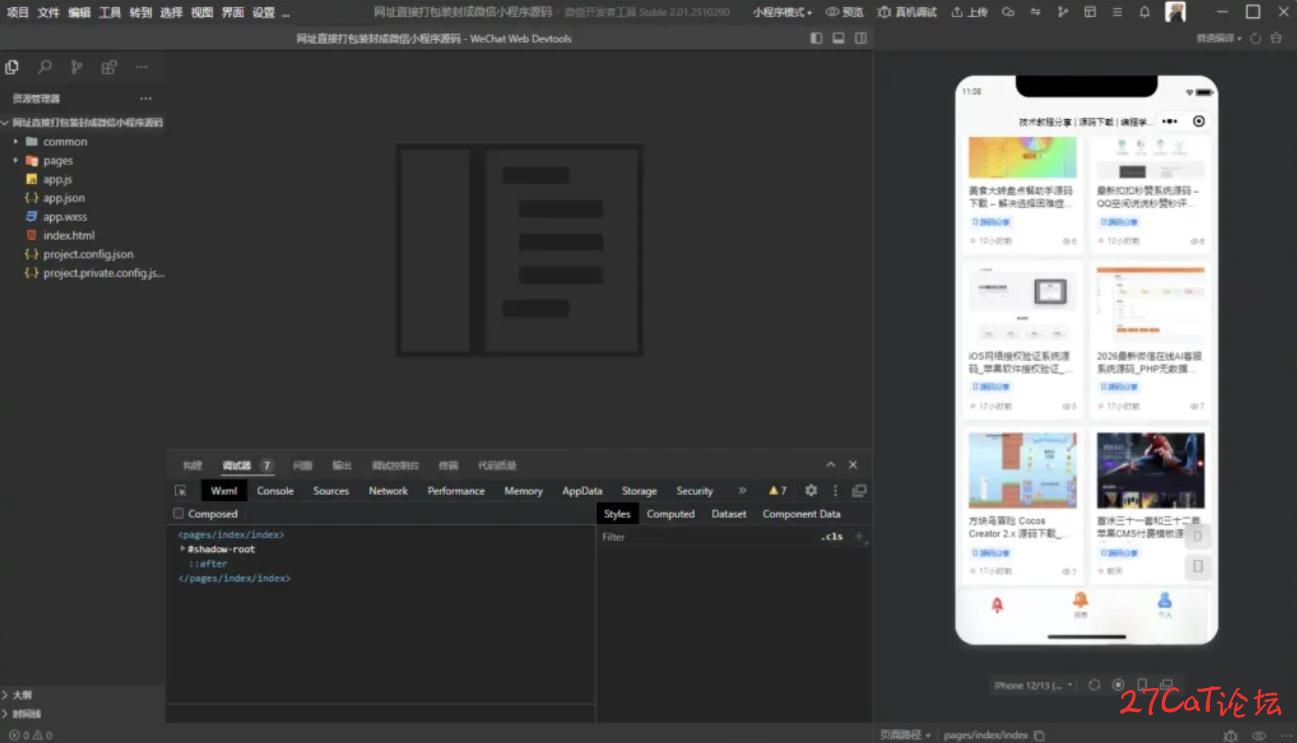Image resolution: width=1297 pixels, height=743 pixels.
Task: Show more devtools tabs with » button
Action: coord(742,491)
